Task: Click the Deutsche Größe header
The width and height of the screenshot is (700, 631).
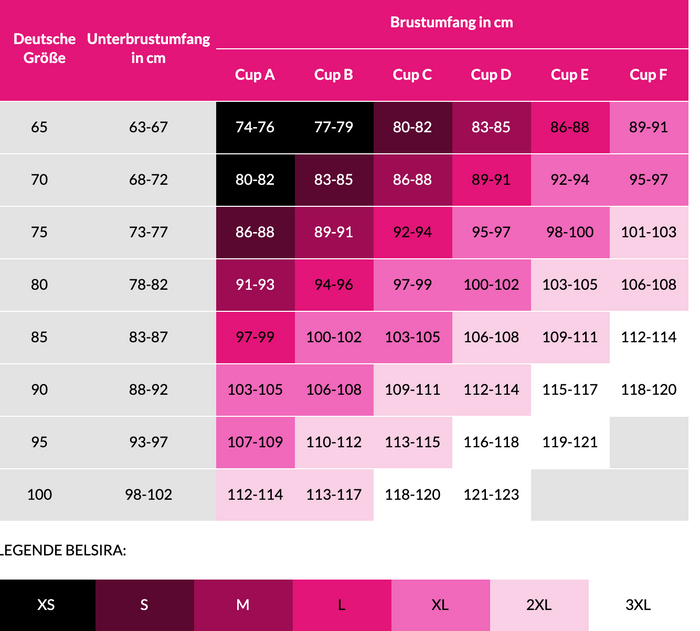Action: tap(44, 48)
